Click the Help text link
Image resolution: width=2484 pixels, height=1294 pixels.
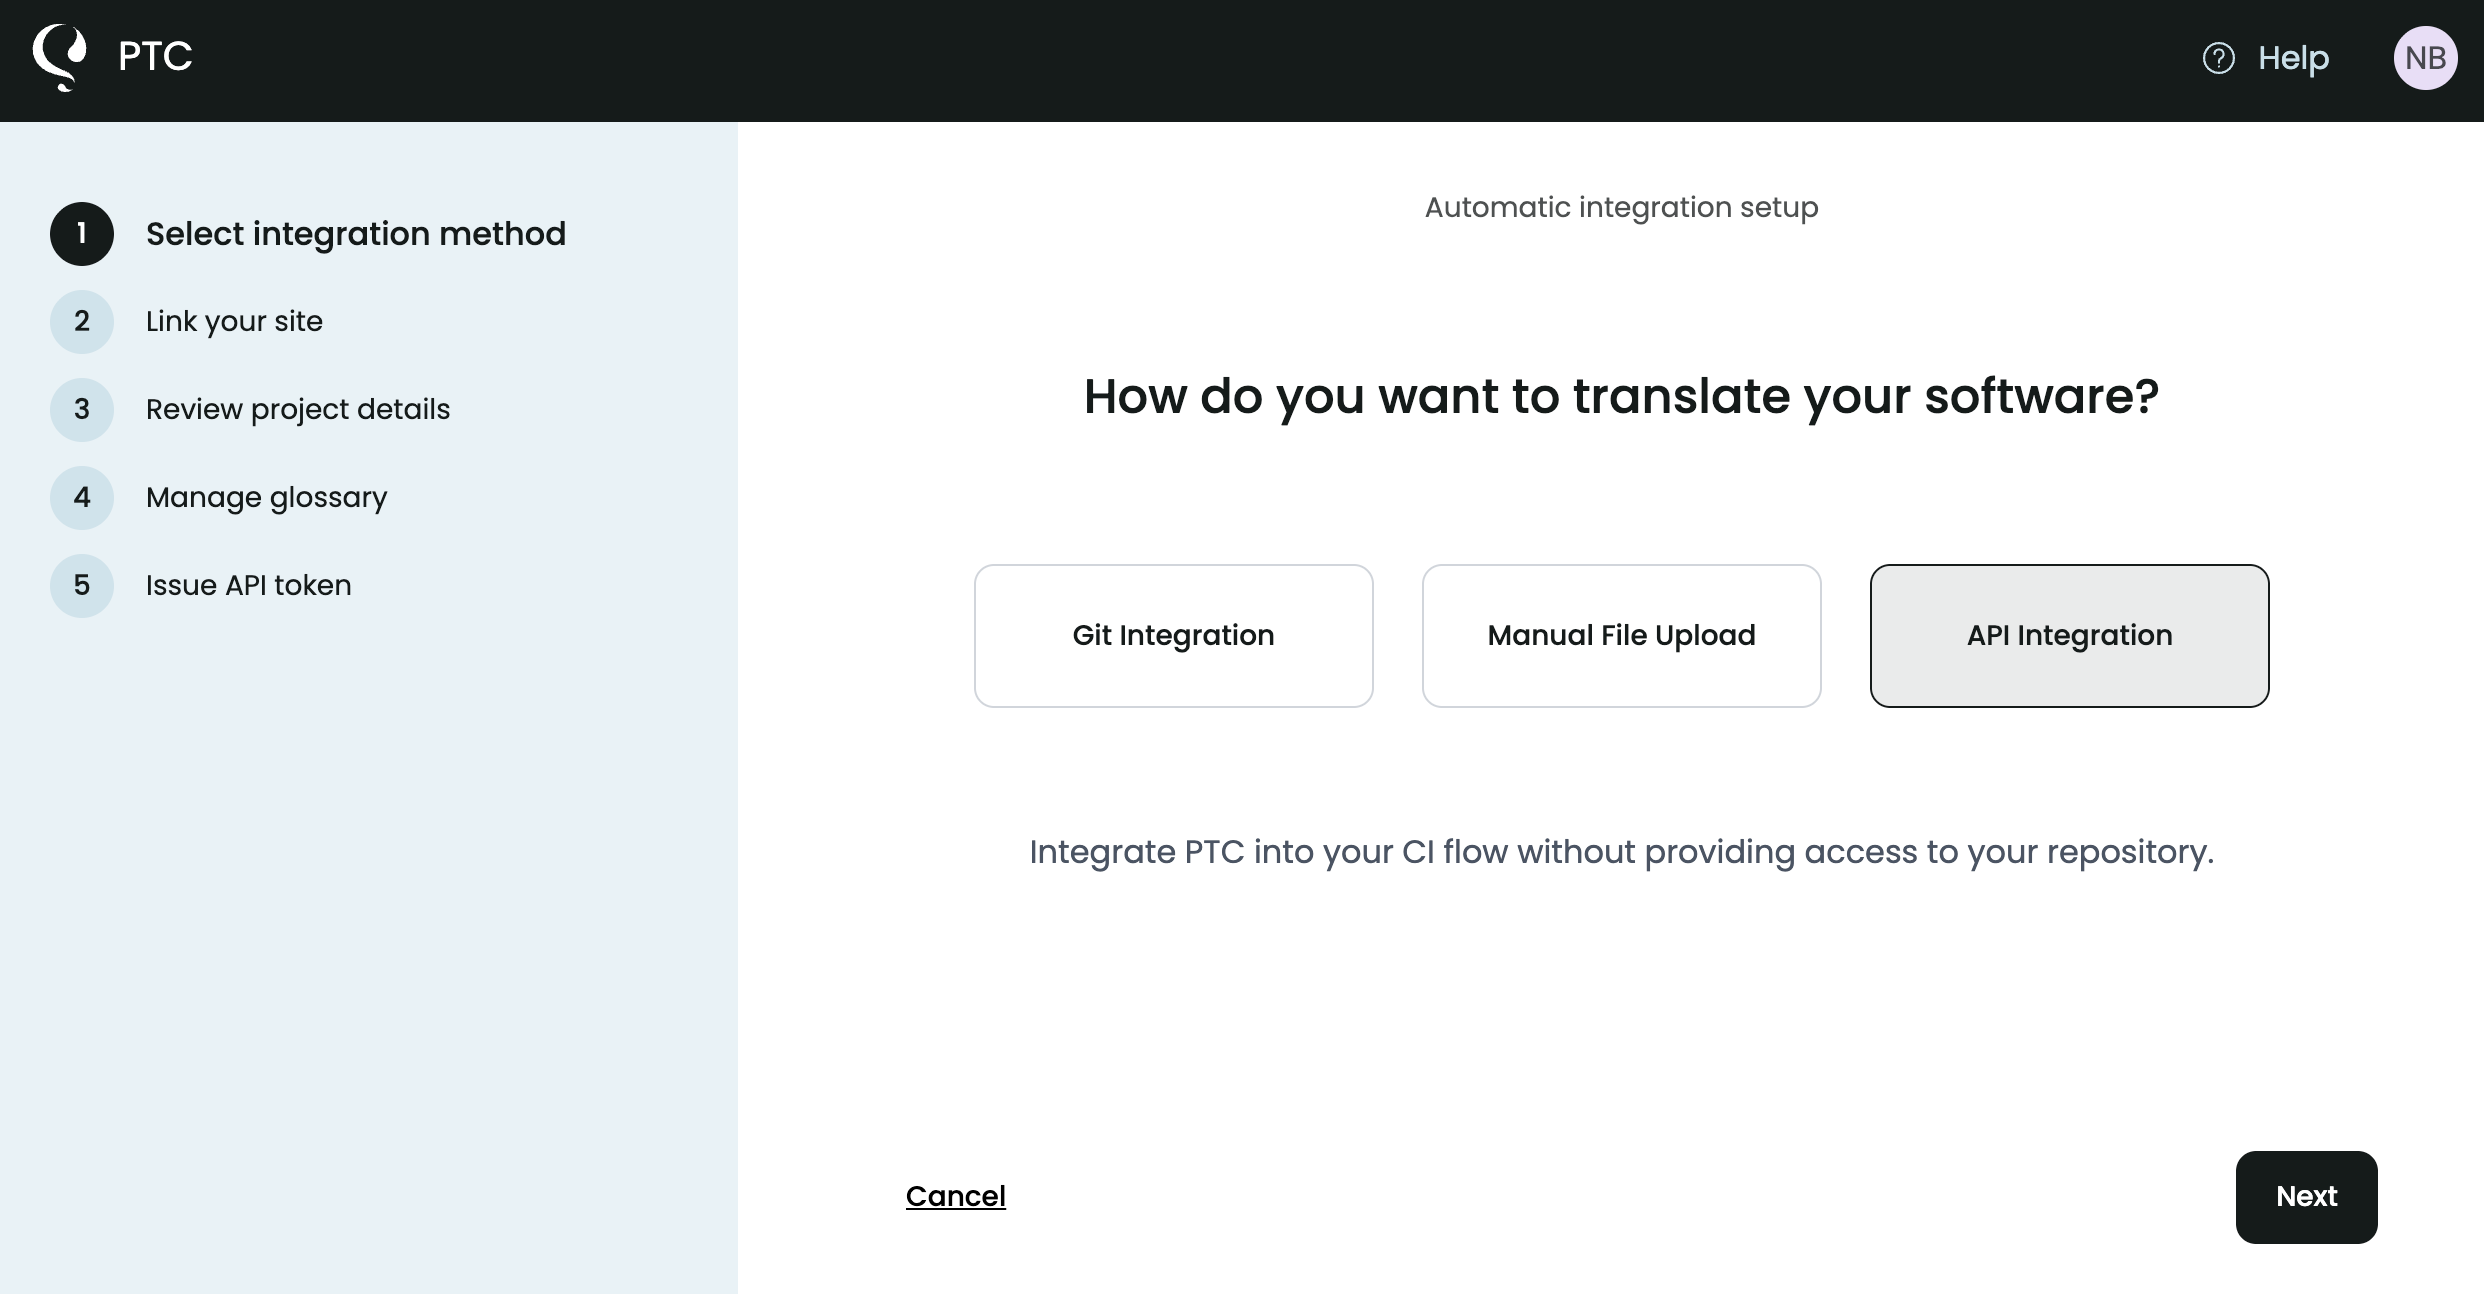pyautogui.click(x=2293, y=58)
